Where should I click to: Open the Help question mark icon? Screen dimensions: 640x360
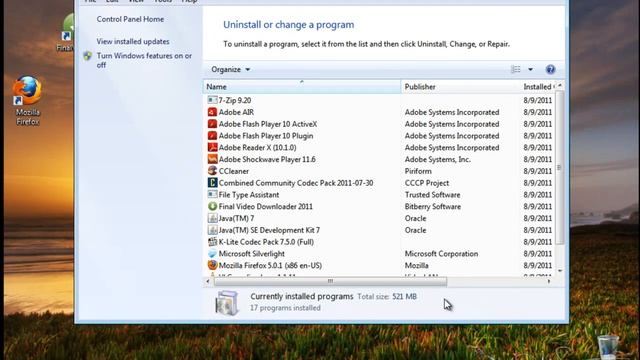pos(550,69)
